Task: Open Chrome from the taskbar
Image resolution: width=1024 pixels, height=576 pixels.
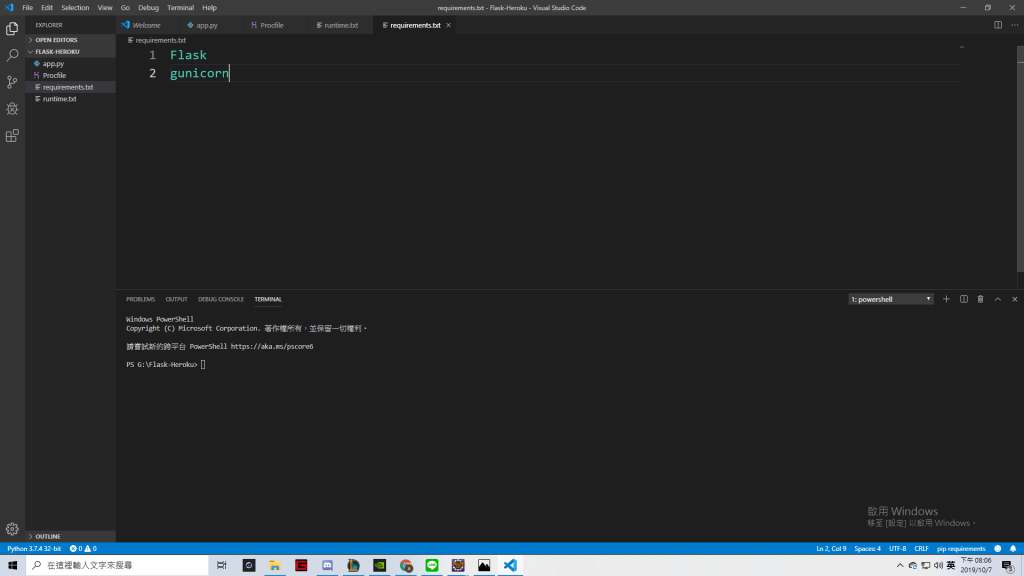Action: coord(406,565)
